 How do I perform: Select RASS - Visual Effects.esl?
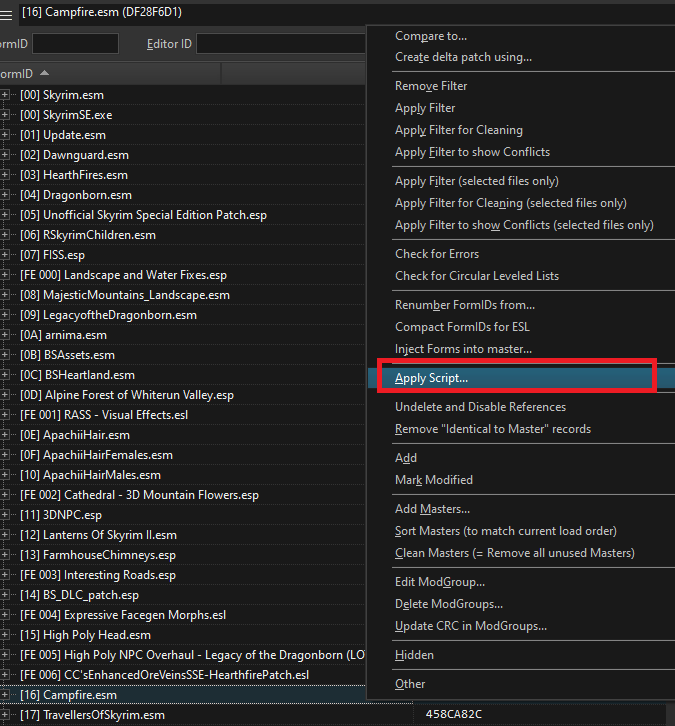click(x=104, y=415)
